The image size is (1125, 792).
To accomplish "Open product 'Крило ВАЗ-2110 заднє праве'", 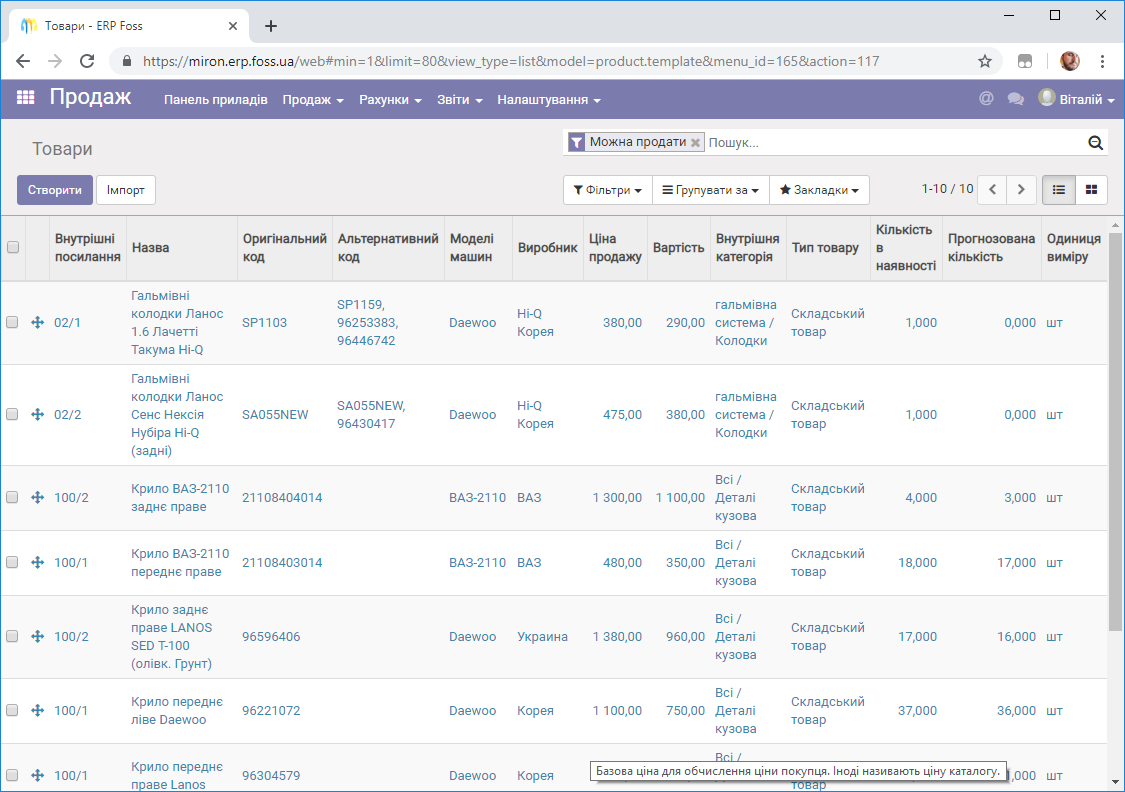I will 180,498.
